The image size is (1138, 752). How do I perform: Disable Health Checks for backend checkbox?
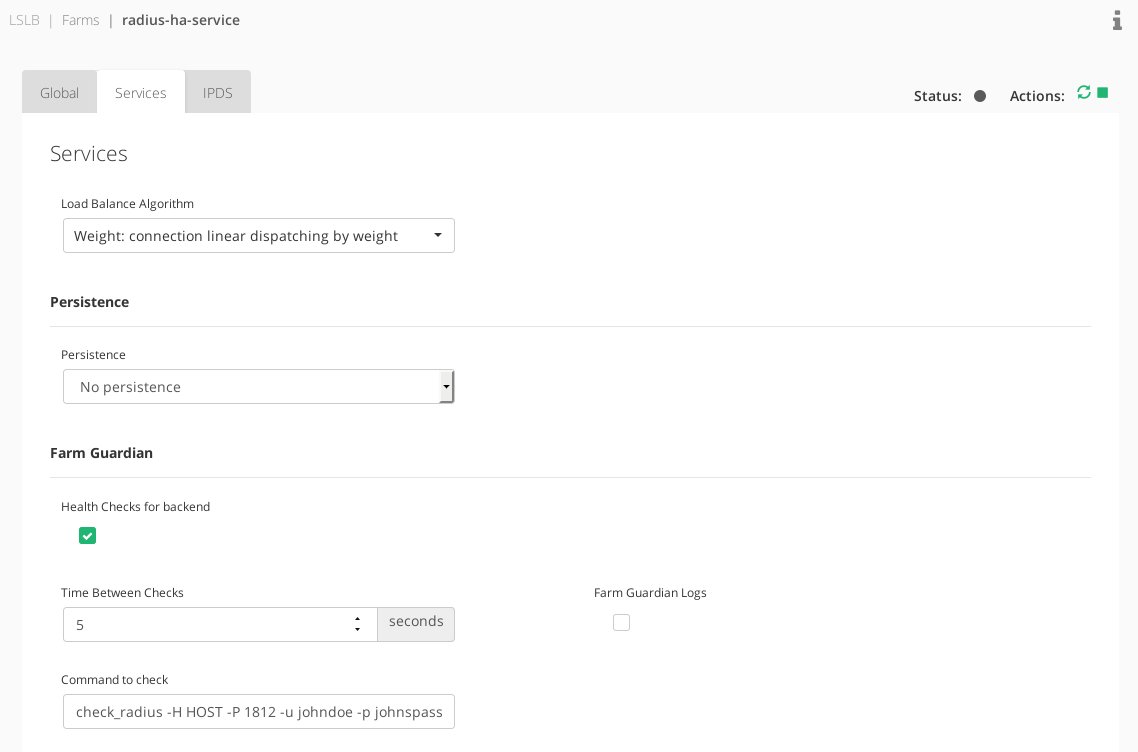click(88, 536)
